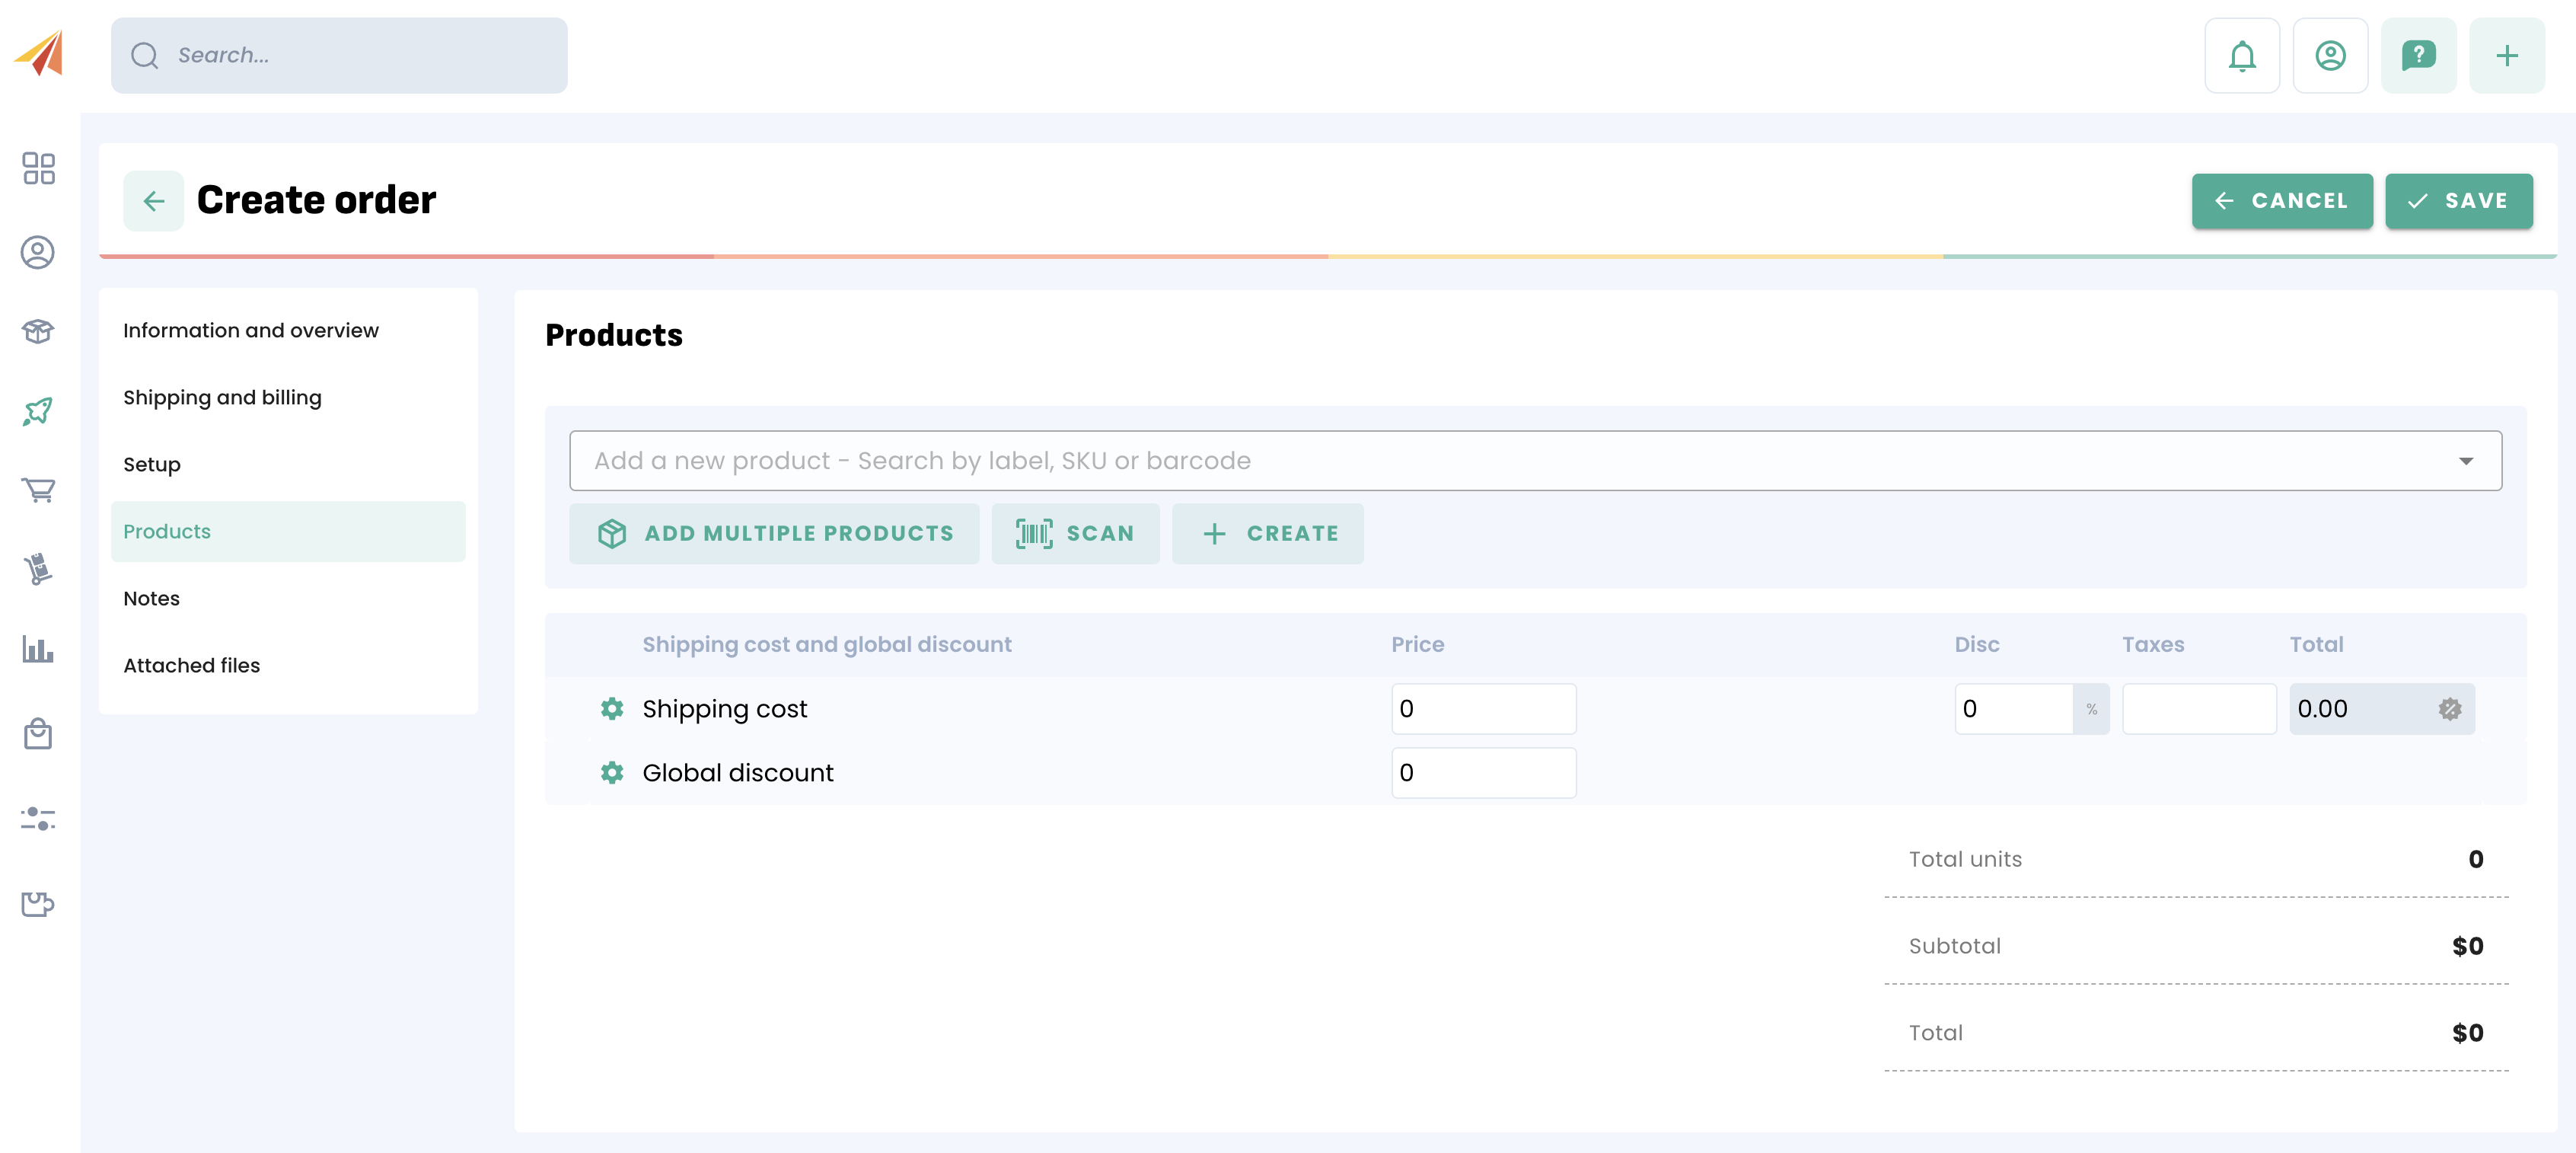This screenshot has height=1153, width=2576.
Task: Toggle the total field gear badge
Action: (x=2449, y=709)
